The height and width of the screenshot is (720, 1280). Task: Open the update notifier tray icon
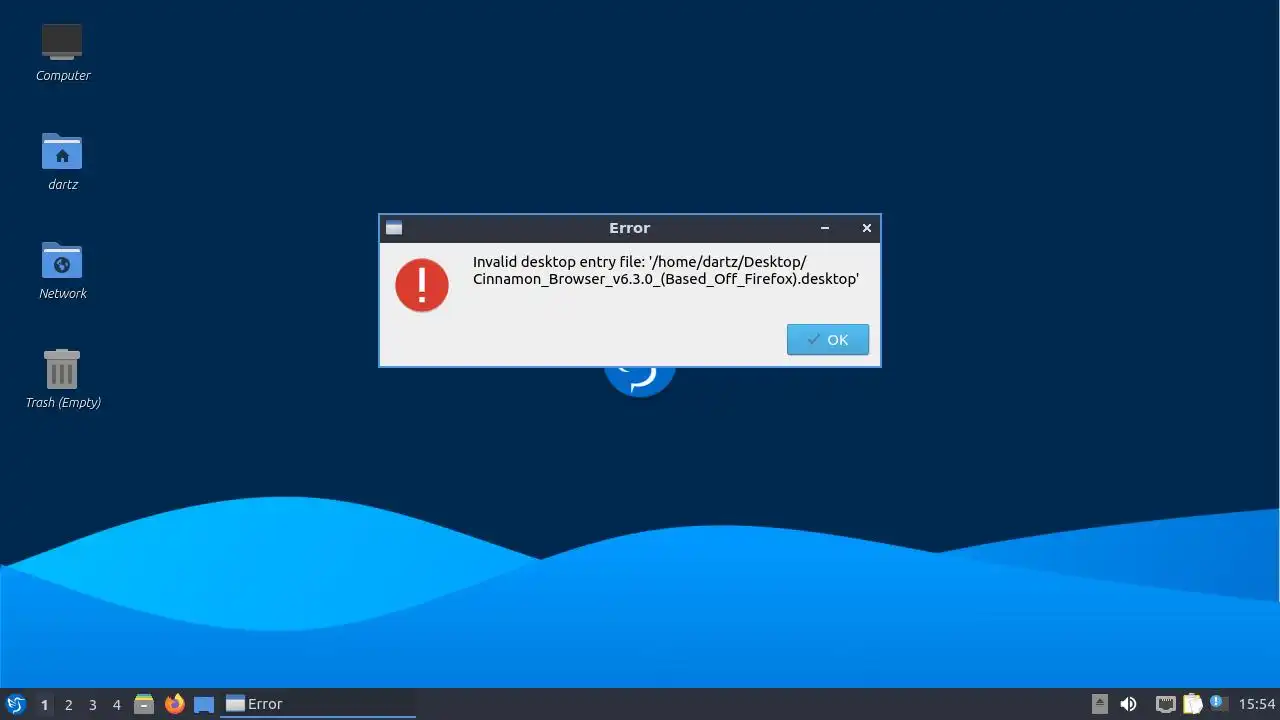click(x=1218, y=704)
